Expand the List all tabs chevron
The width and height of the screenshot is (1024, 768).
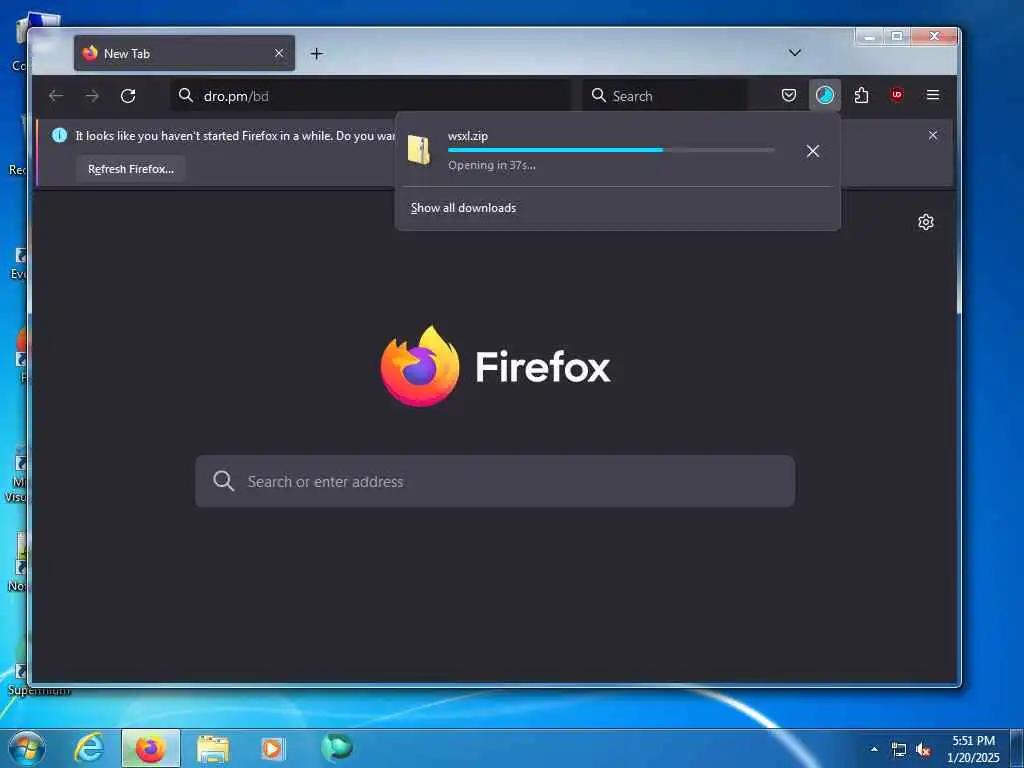point(795,53)
